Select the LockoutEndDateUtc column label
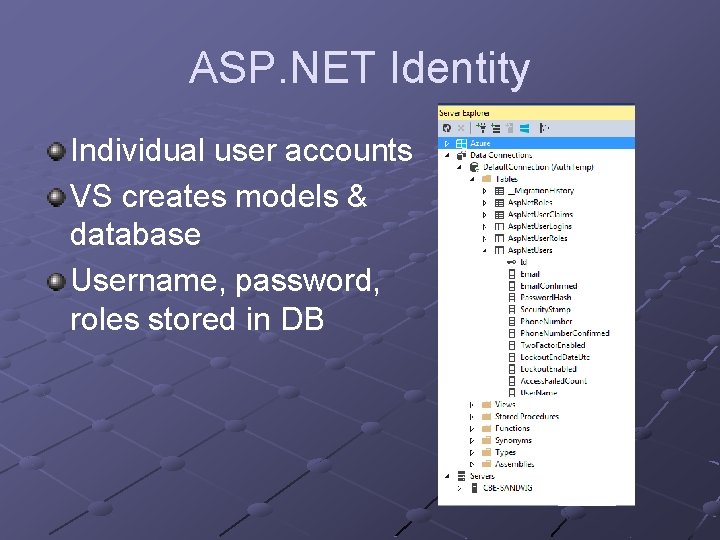The height and width of the screenshot is (540, 720). 555,357
